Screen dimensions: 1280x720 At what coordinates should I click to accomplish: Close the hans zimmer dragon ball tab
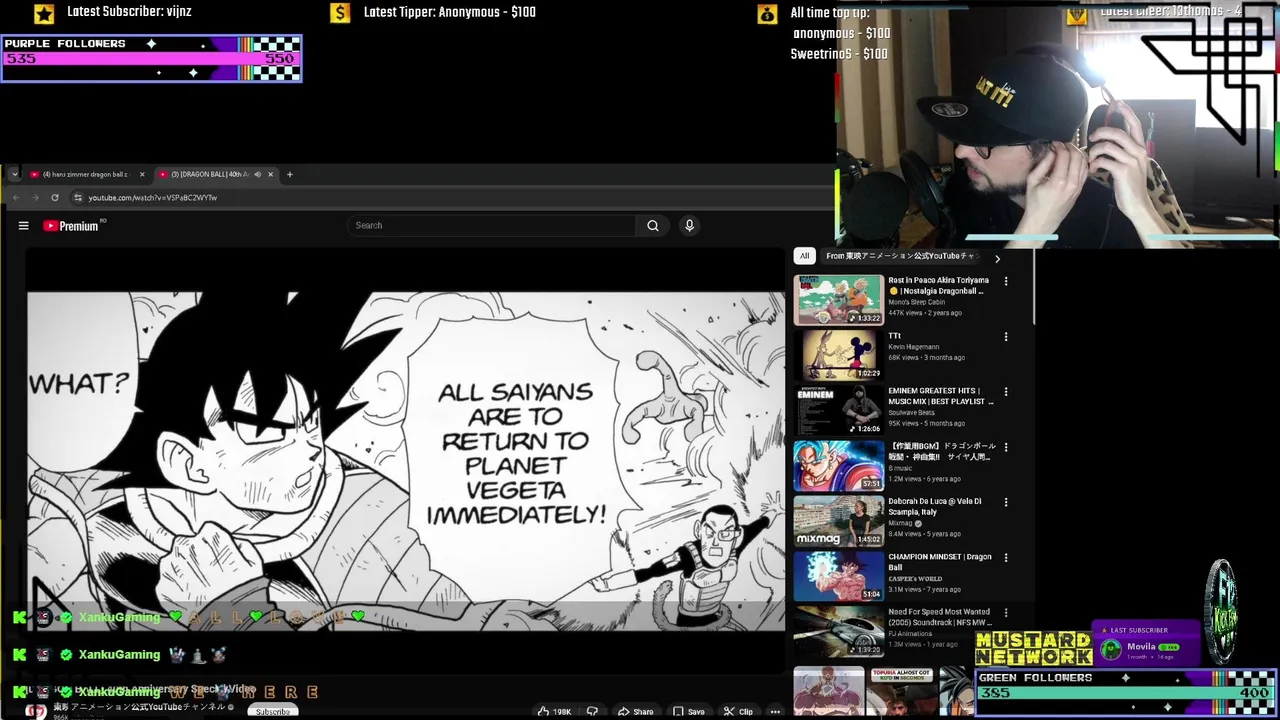(142, 174)
